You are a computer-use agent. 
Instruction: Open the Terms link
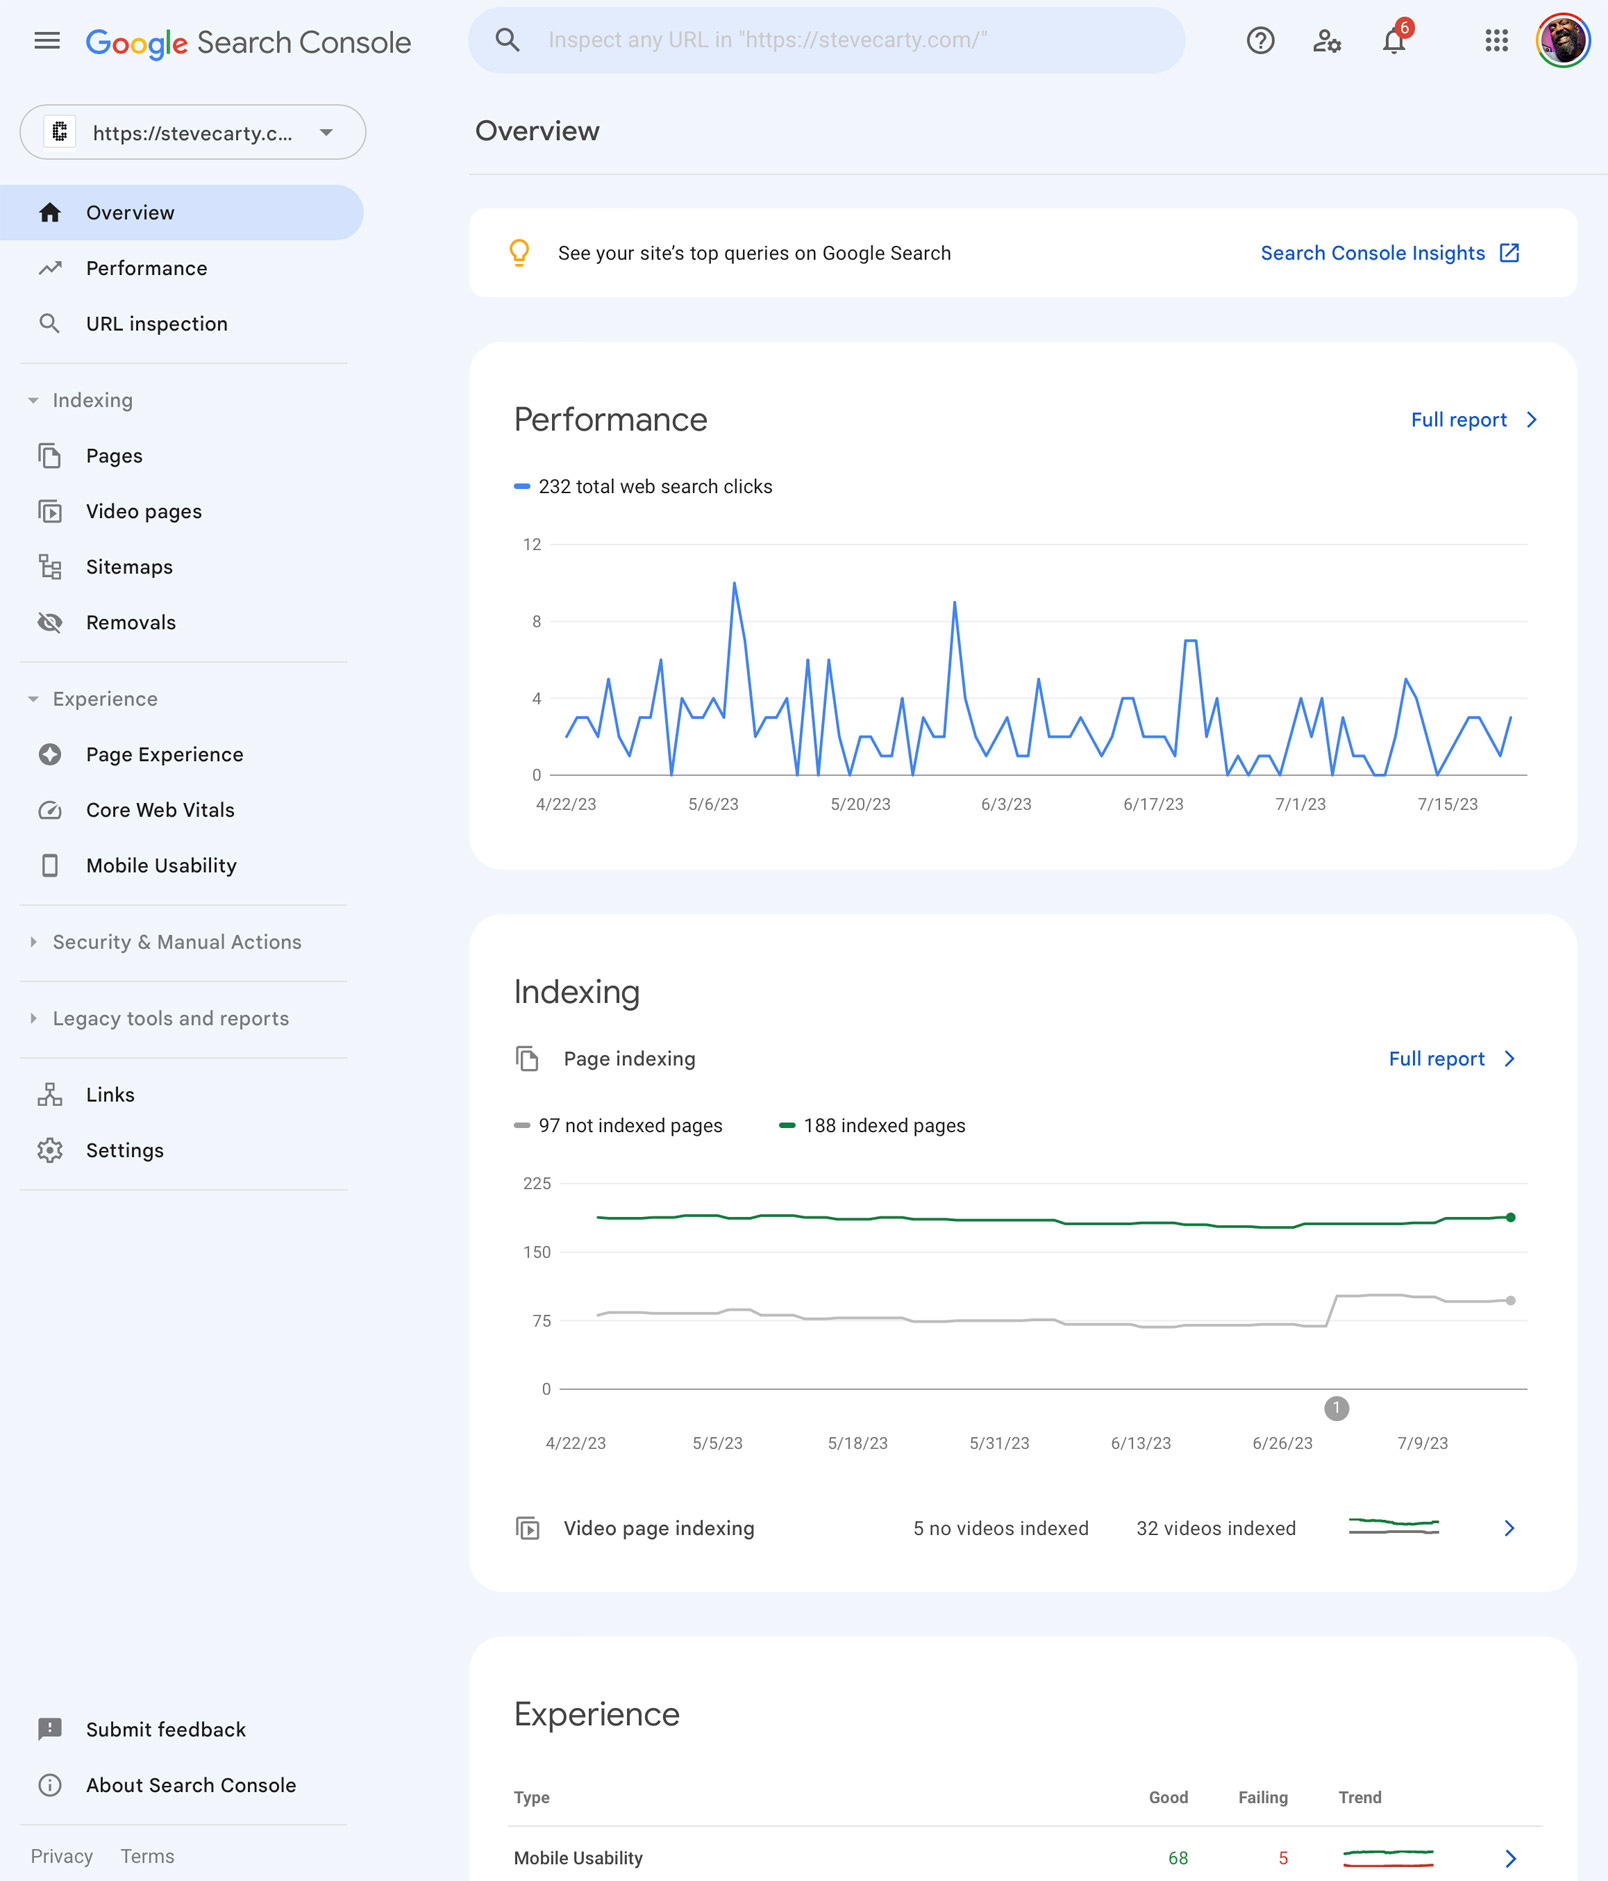click(x=148, y=1856)
